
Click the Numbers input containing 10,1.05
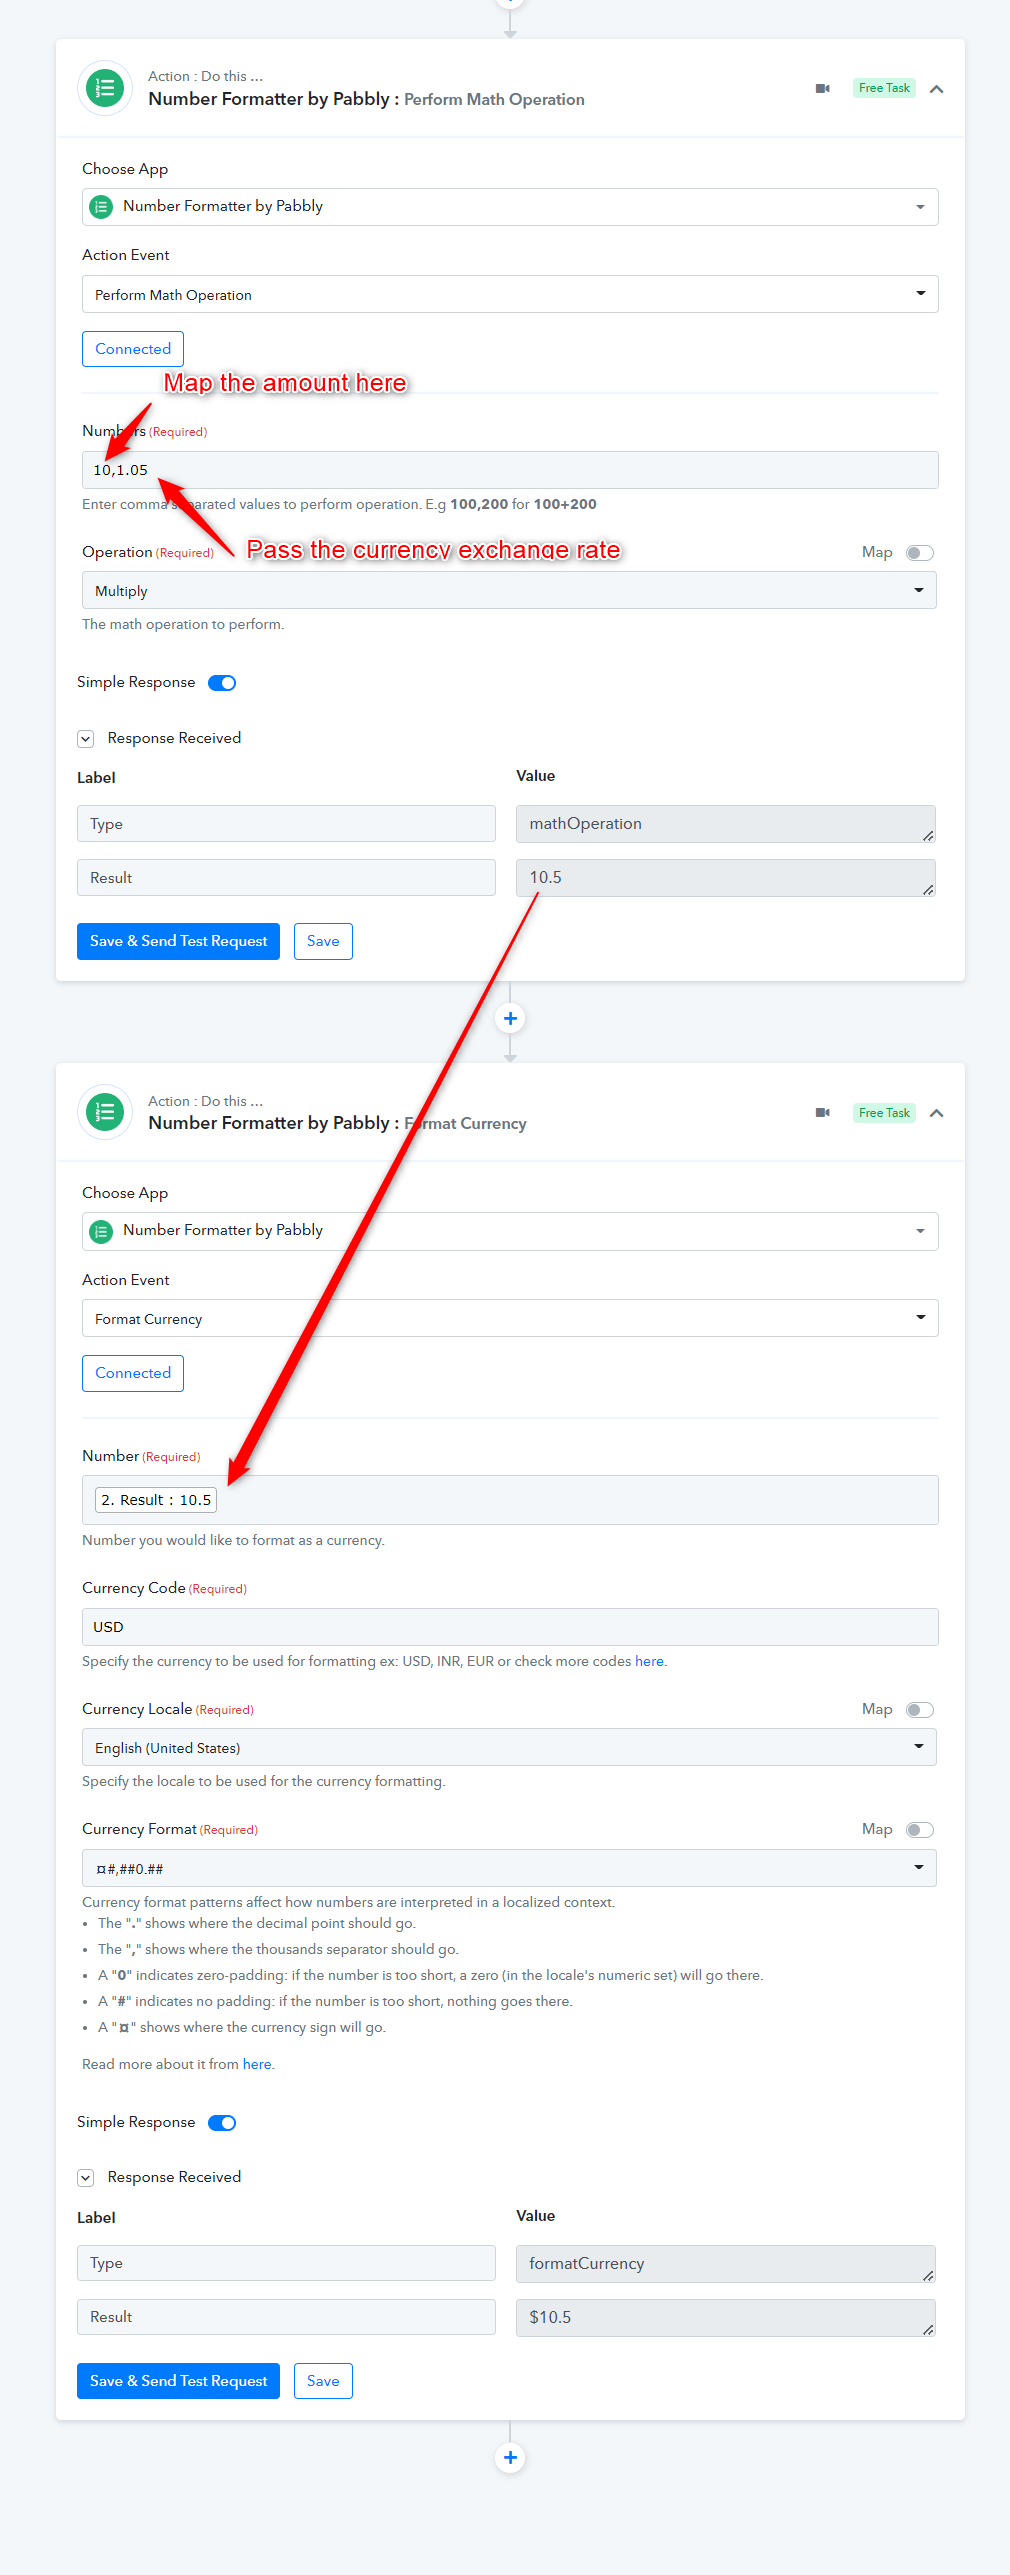pyautogui.click(x=510, y=470)
